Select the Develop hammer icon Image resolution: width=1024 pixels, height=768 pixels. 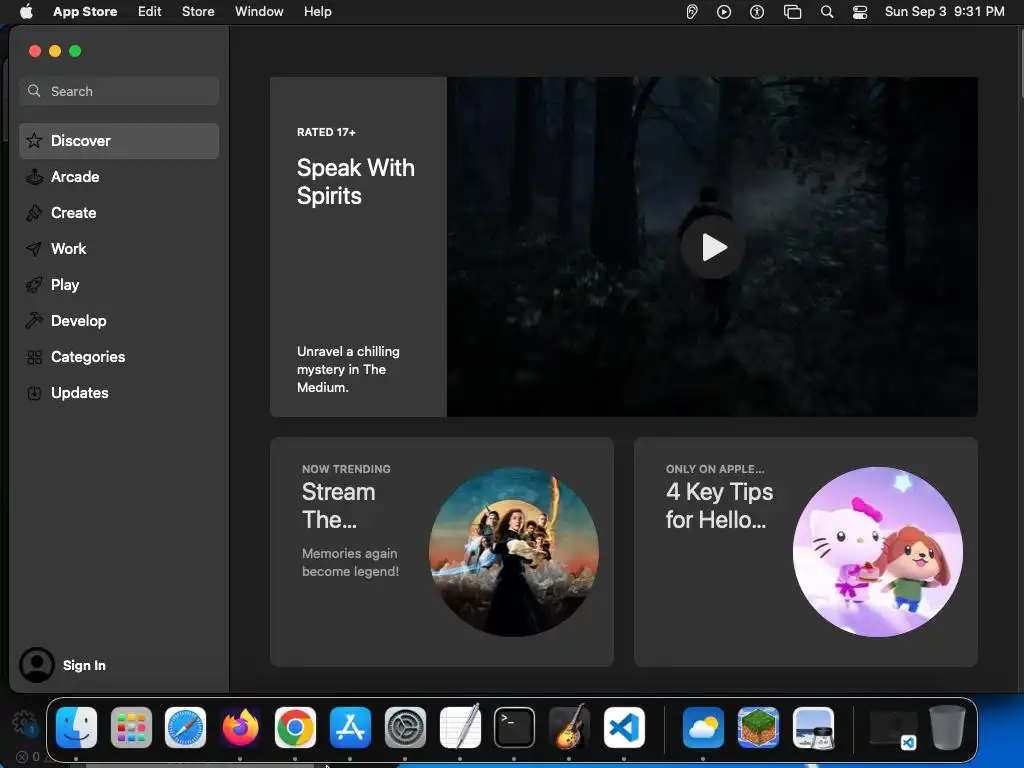(34, 321)
